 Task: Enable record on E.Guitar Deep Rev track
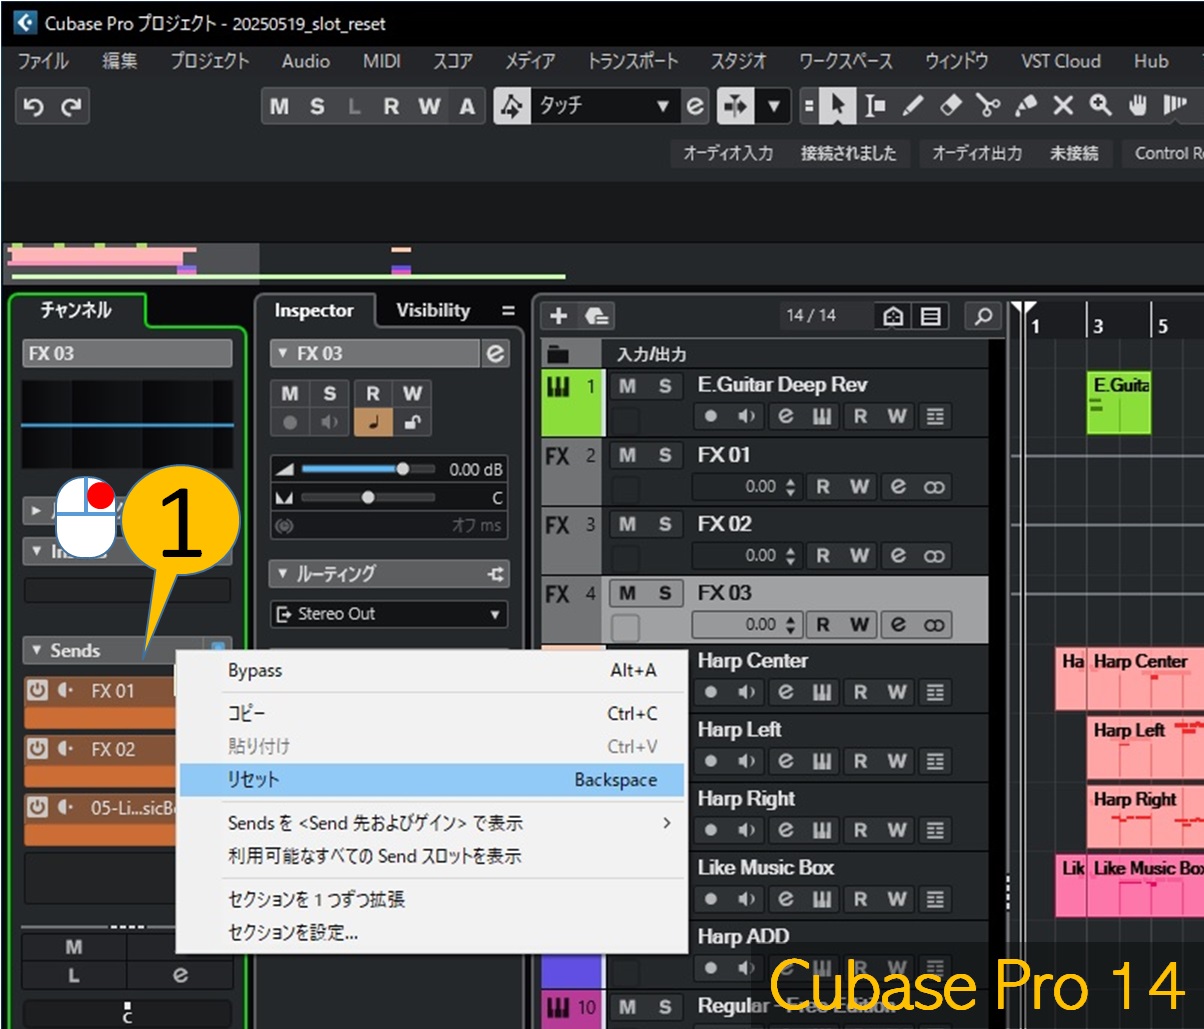click(711, 416)
